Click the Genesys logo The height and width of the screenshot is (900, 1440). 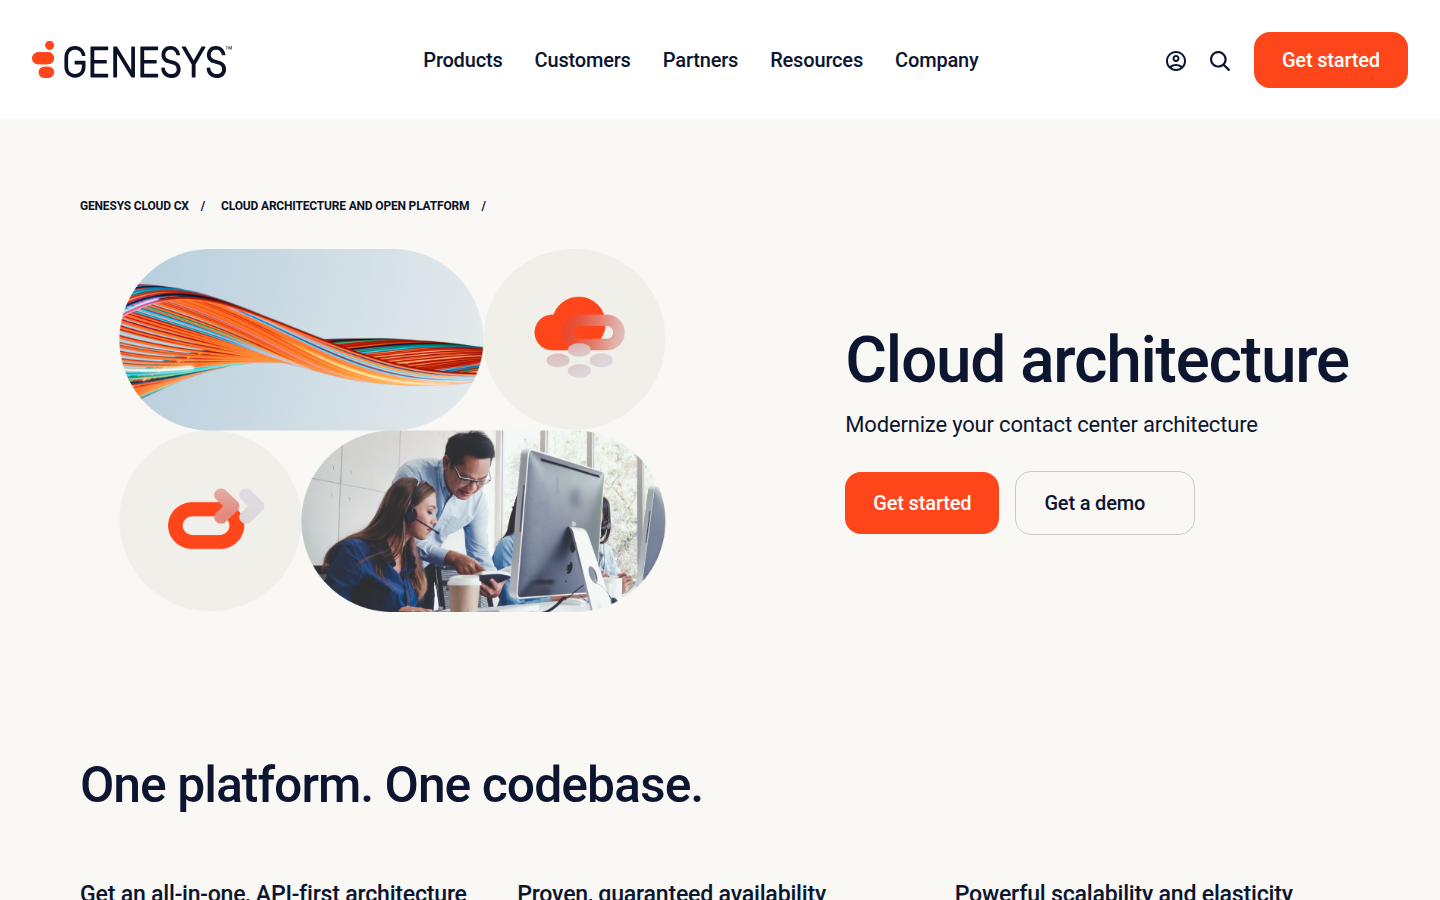pos(132,60)
